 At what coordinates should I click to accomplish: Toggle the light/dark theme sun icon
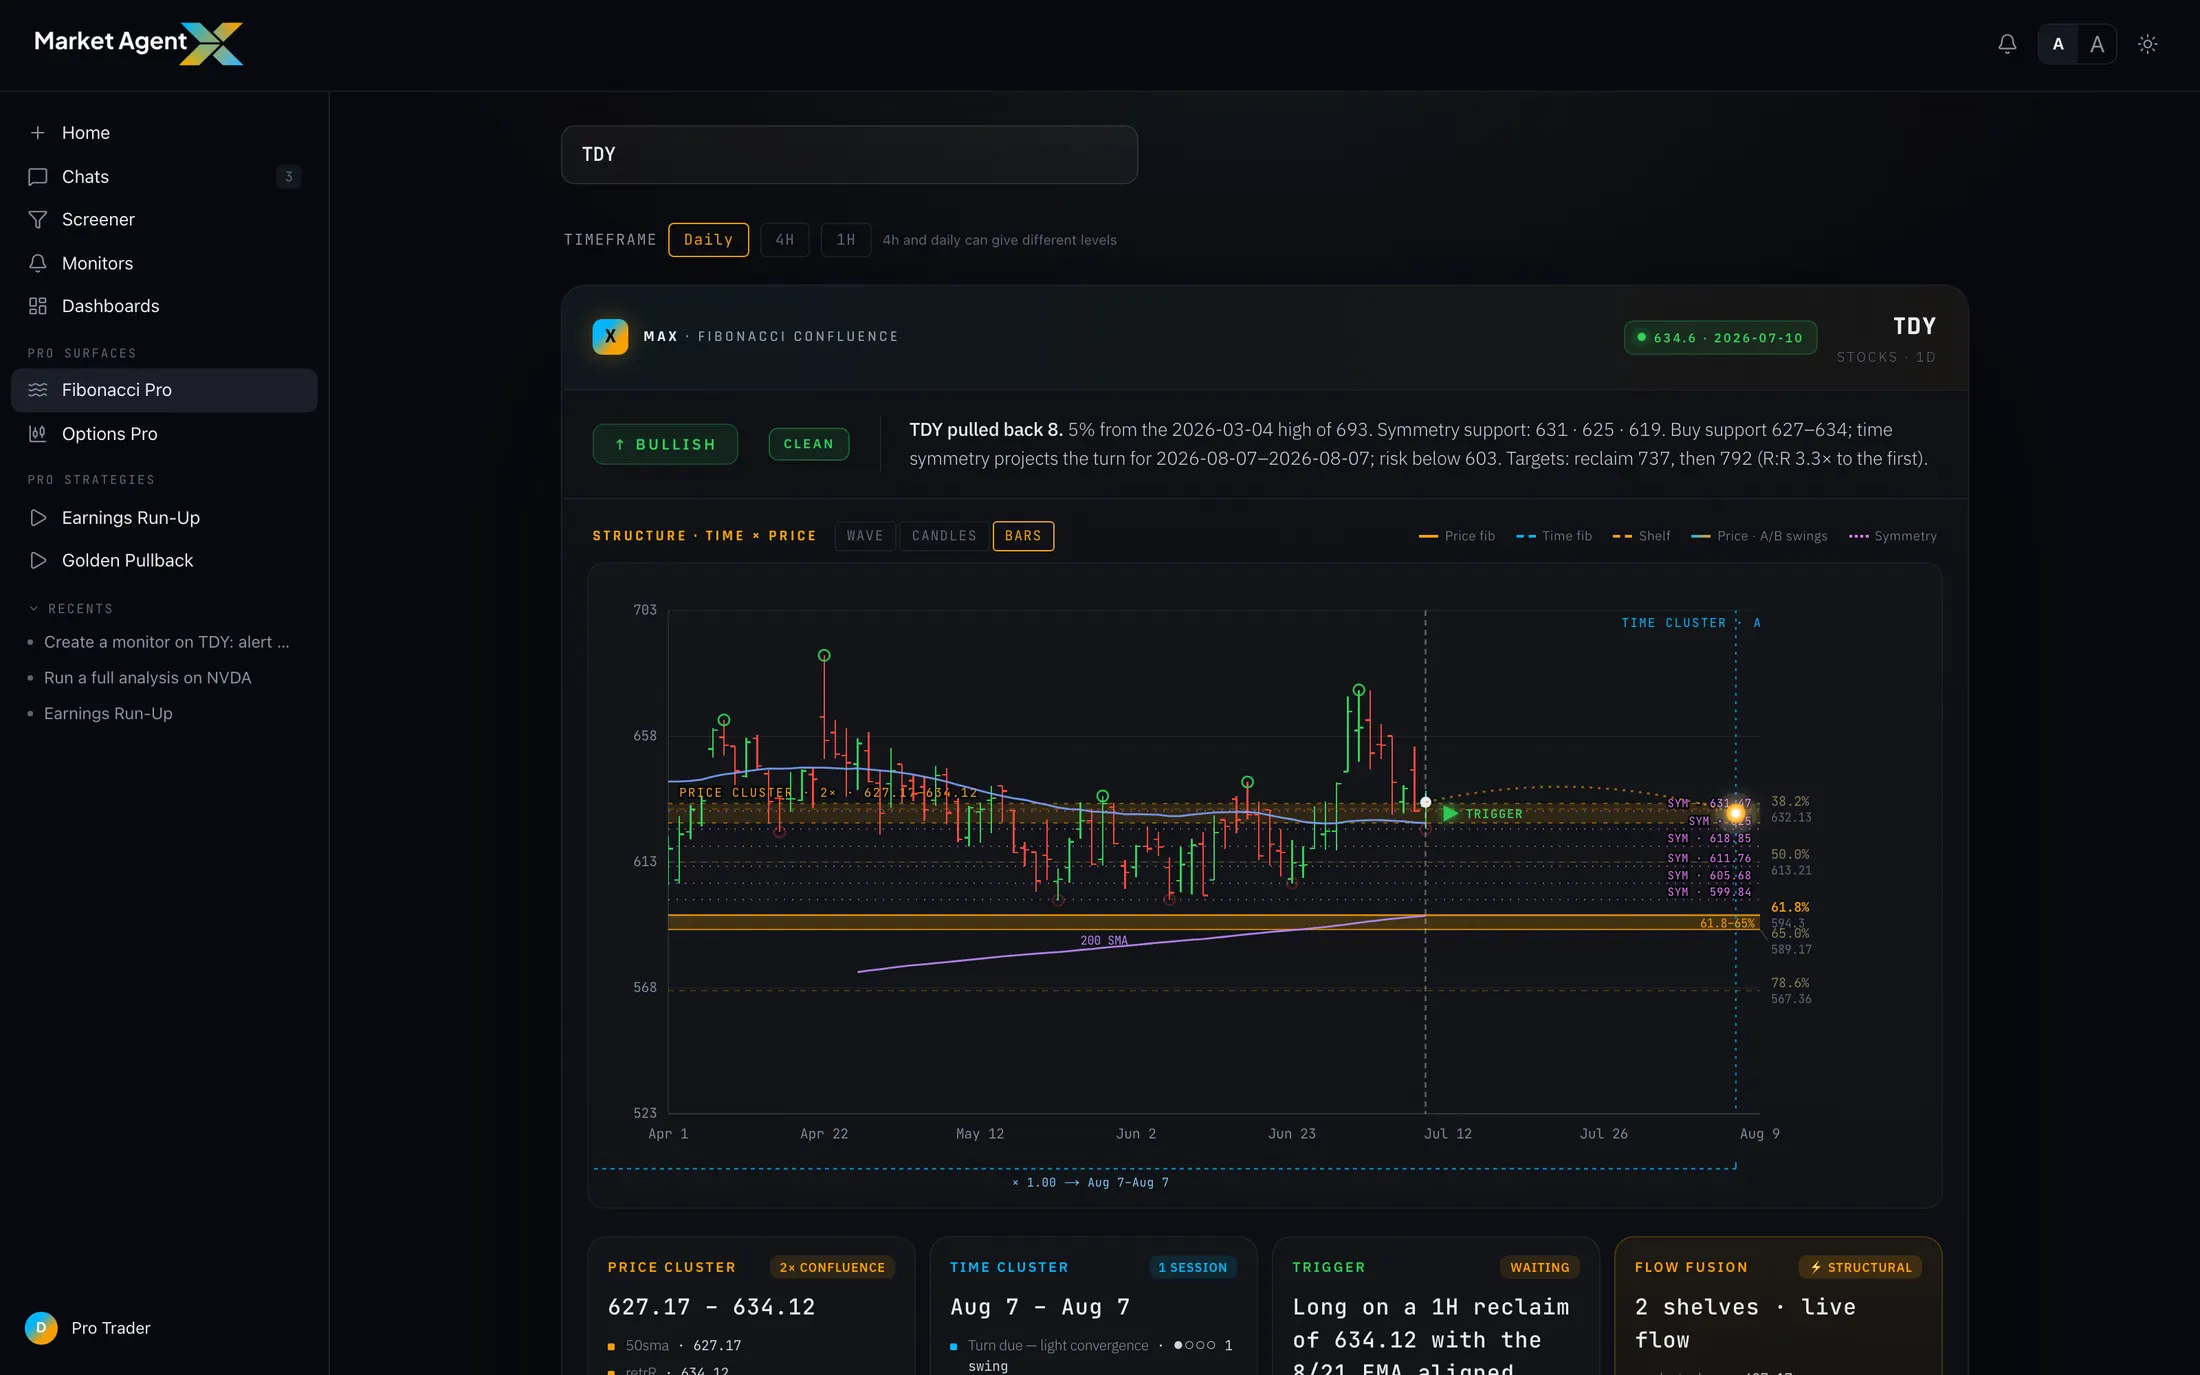[x=2147, y=44]
